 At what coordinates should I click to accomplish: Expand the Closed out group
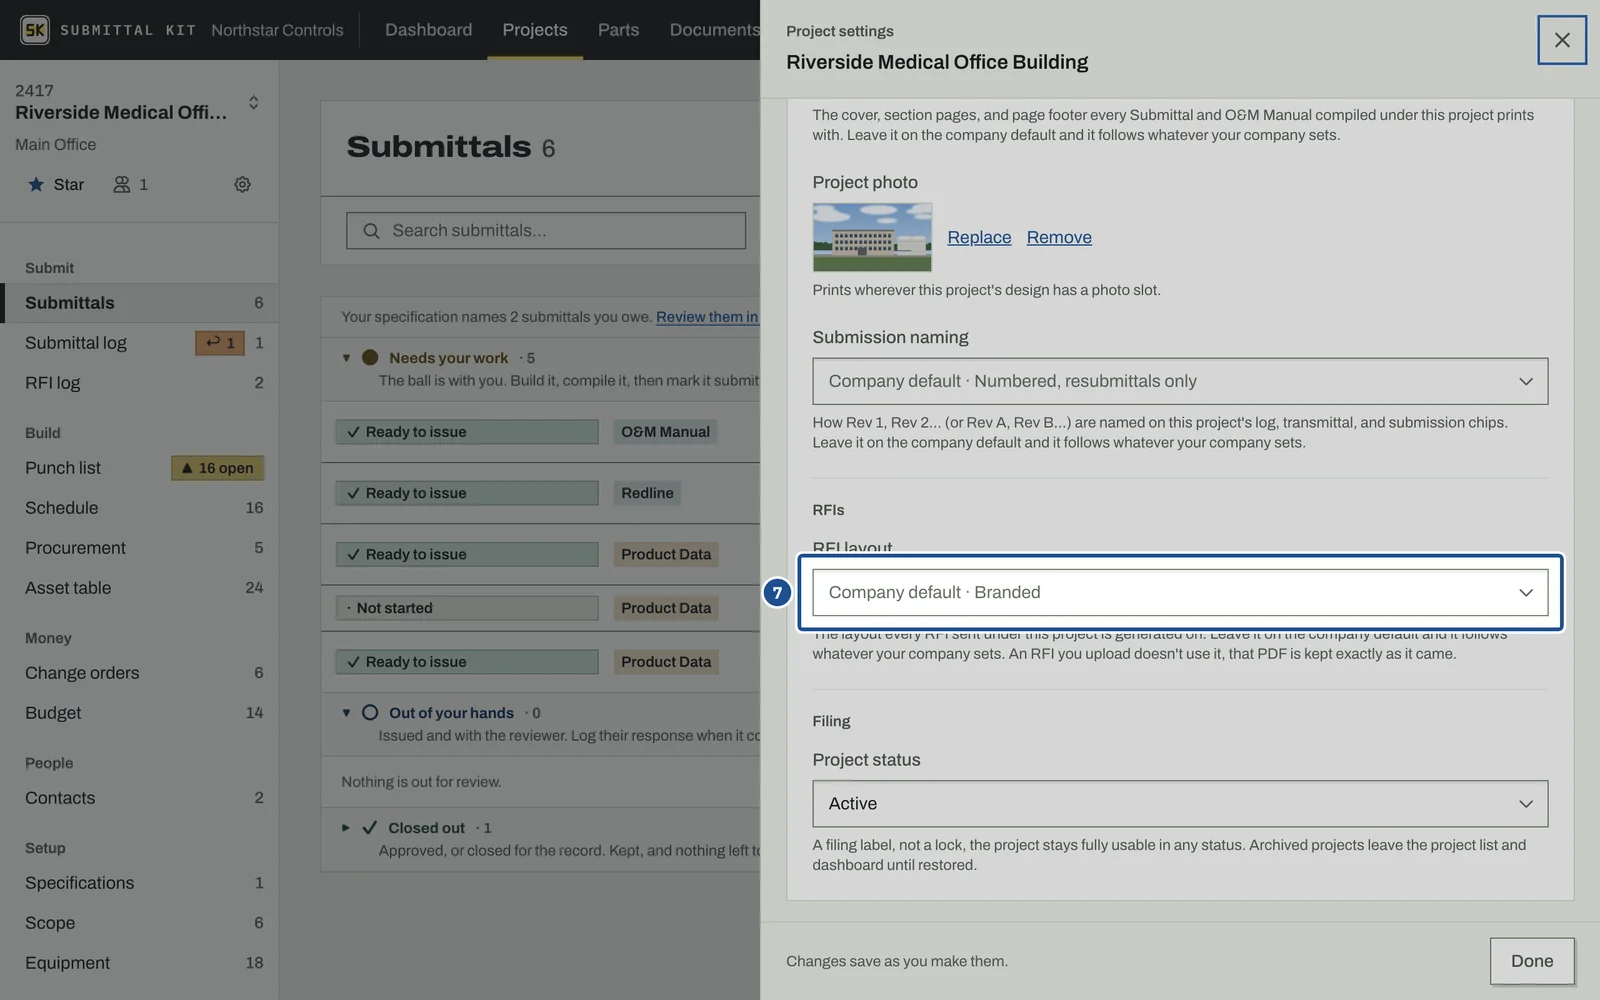pos(346,828)
